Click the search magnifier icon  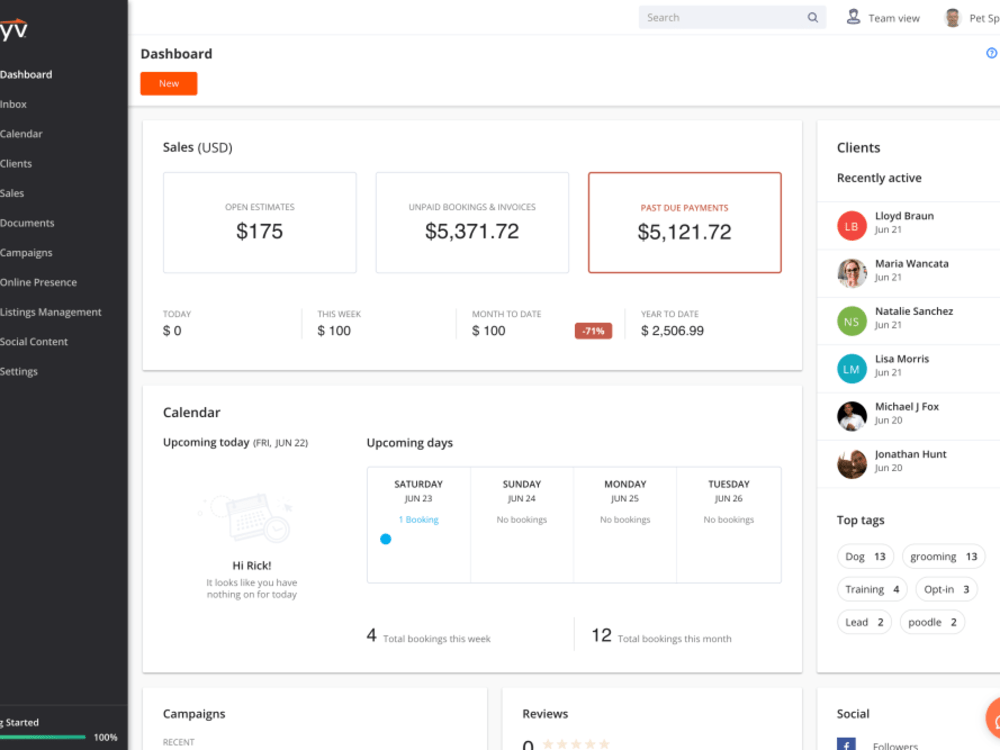point(812,18)
